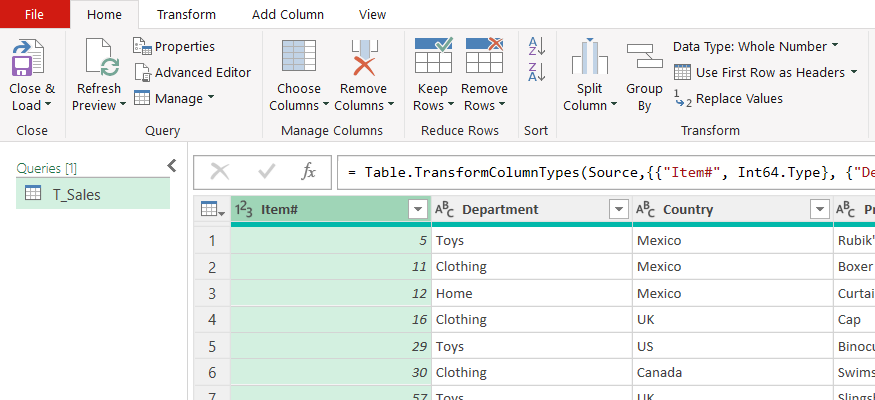The image size is (875, 400).
Task: Collapse the Queries pane
Action: 172,165
